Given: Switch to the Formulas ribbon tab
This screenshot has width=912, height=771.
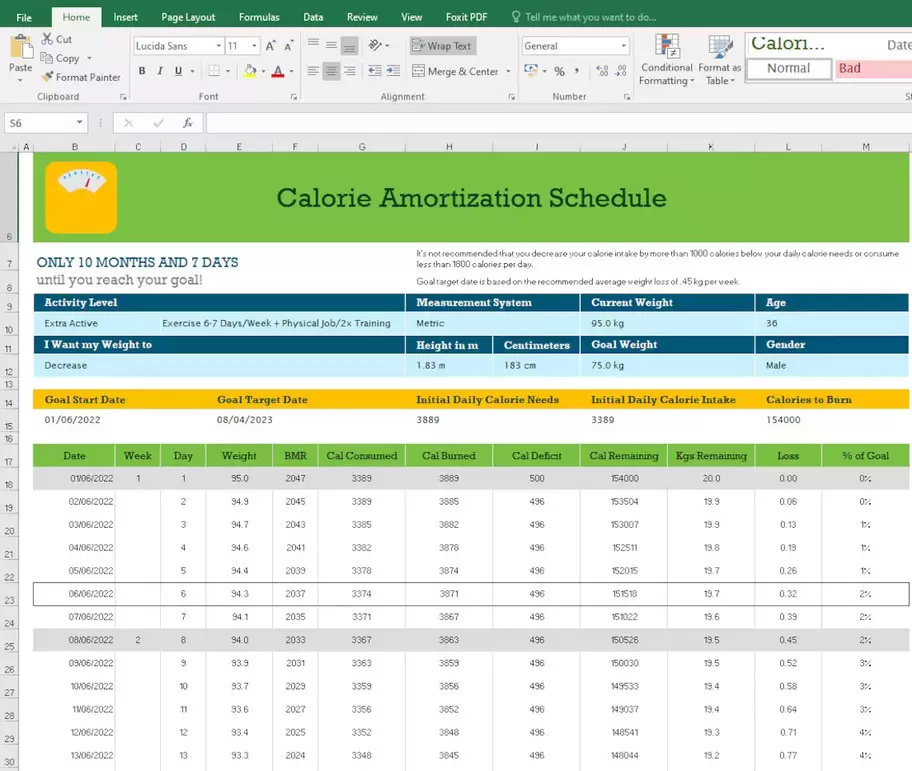Looking at the screenshot, I should point(259,17).
